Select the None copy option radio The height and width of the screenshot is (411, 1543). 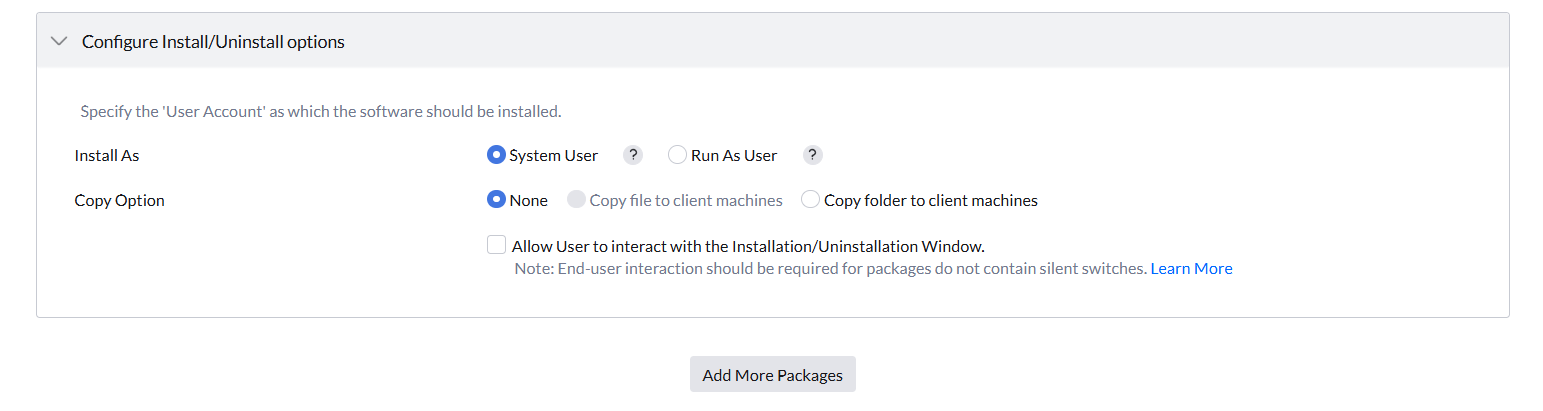496,200
